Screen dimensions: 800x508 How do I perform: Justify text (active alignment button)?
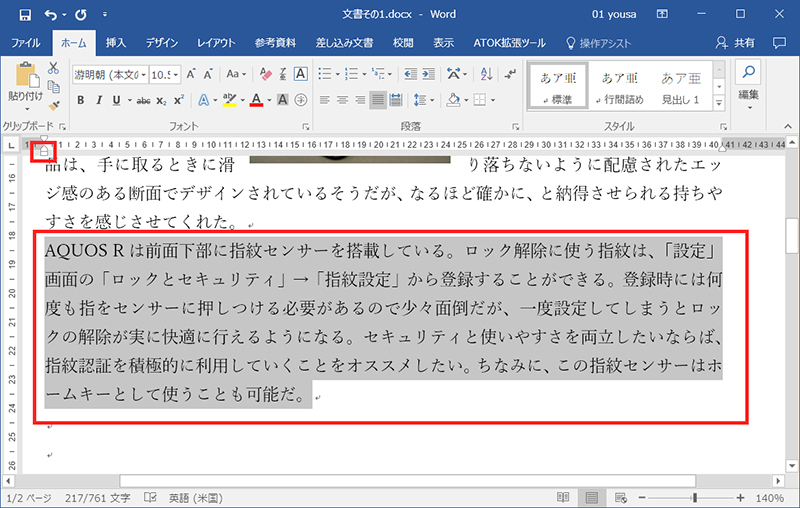pyautogui.click(x=378, y=100)
